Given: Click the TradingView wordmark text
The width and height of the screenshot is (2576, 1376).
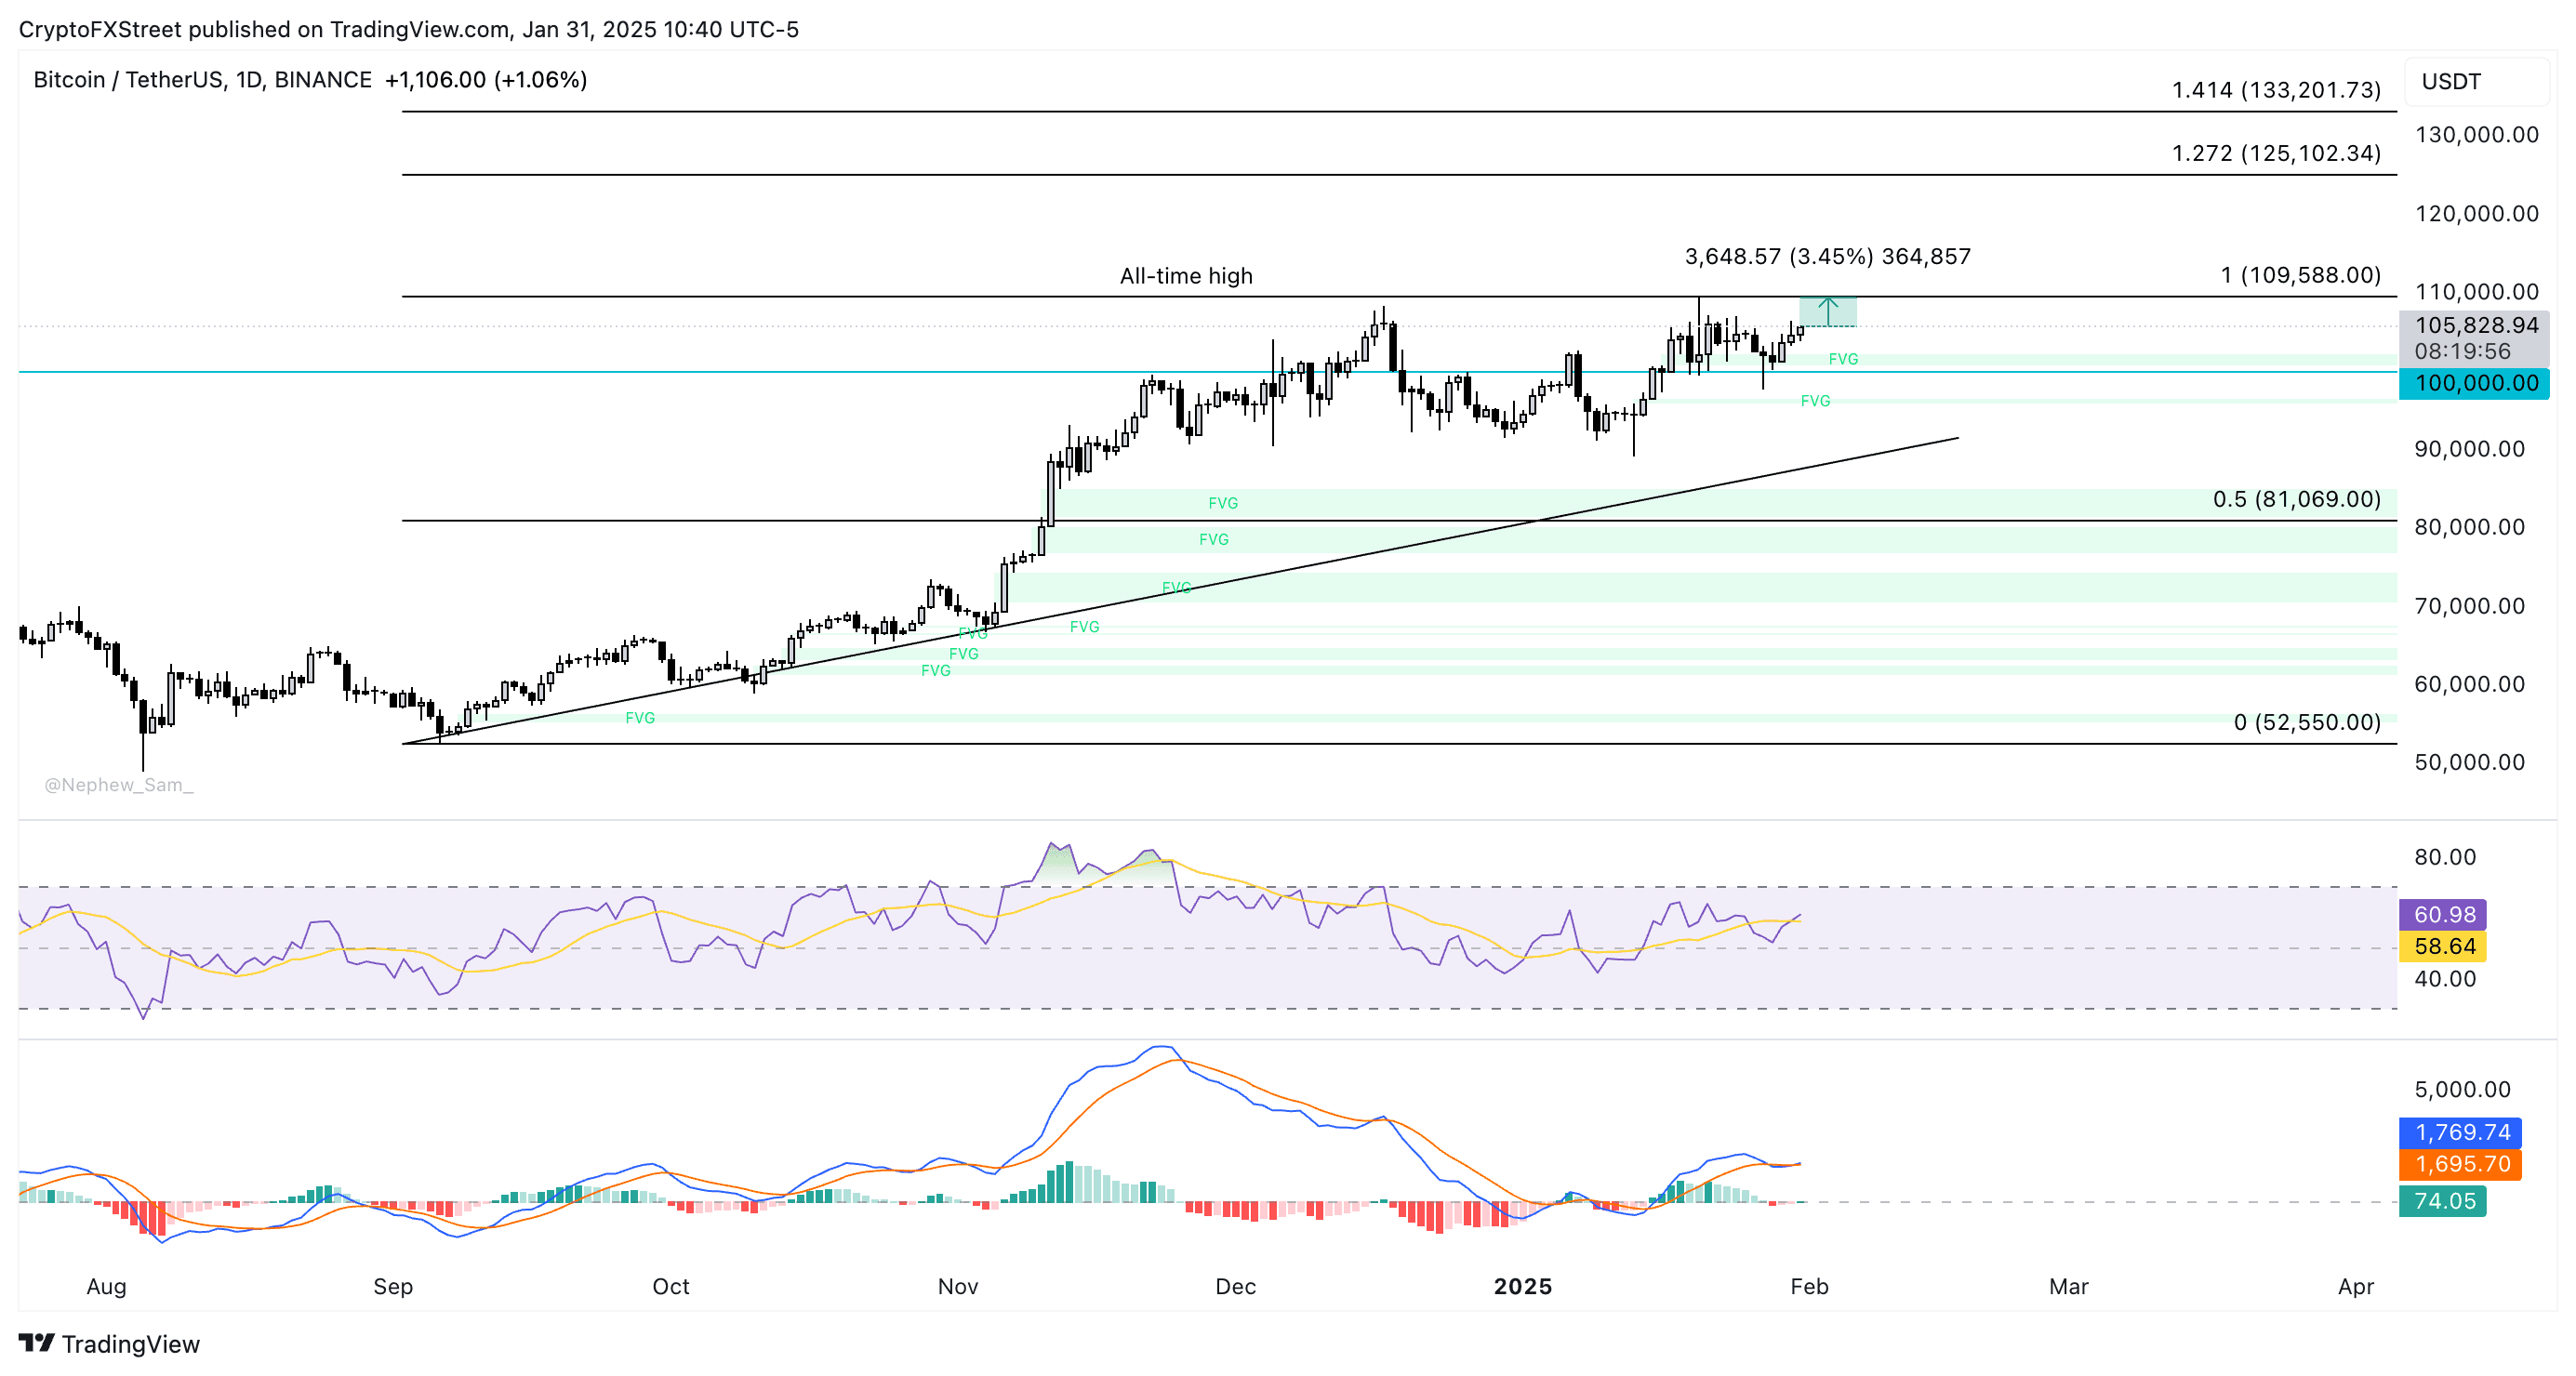Looking at the screenshot, I should tap(131, 1344).
